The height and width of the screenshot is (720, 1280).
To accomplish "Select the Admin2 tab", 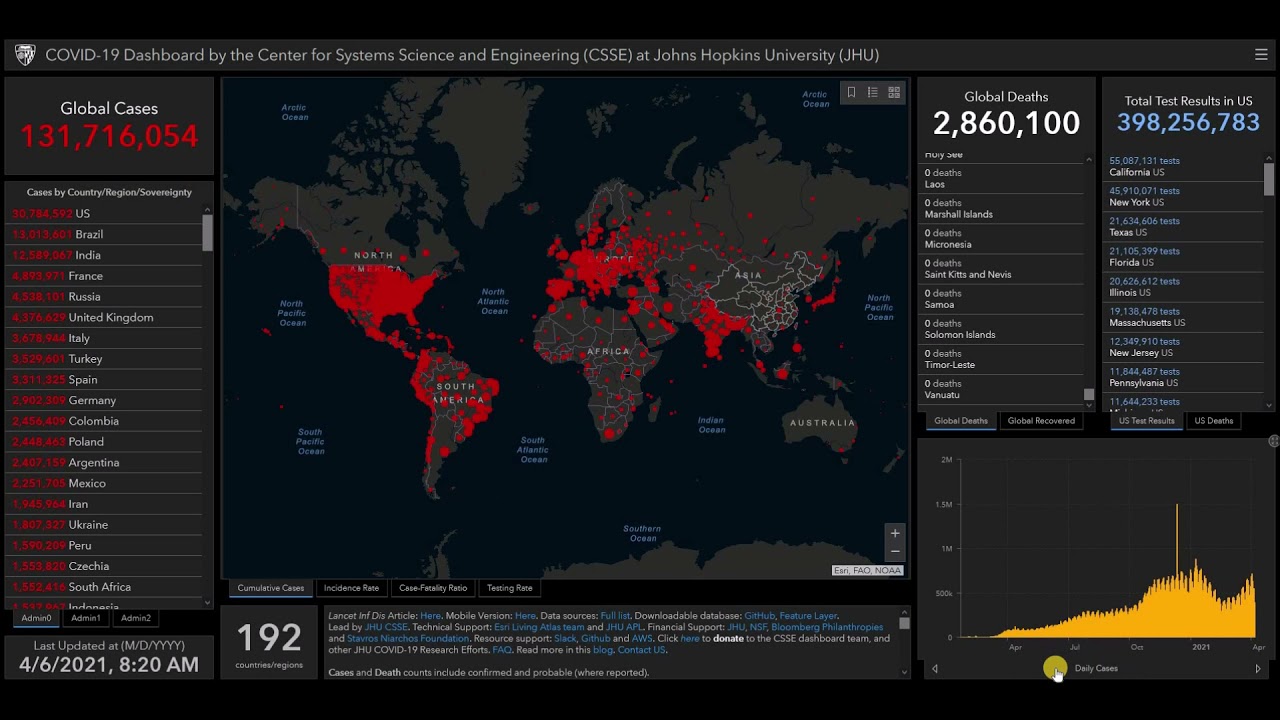I will click(136, 618).
